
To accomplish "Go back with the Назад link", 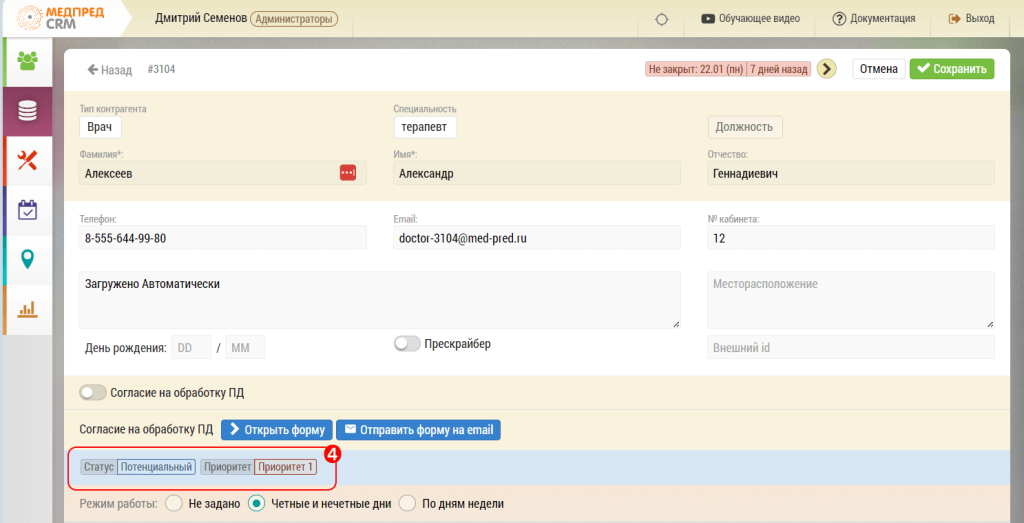I will point(110,69).
